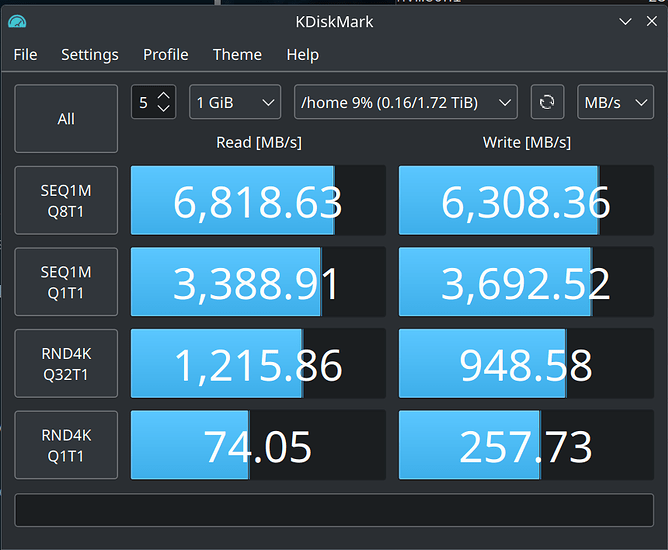
Task: Open the Profile menu
Action: [x=165, y=55]
